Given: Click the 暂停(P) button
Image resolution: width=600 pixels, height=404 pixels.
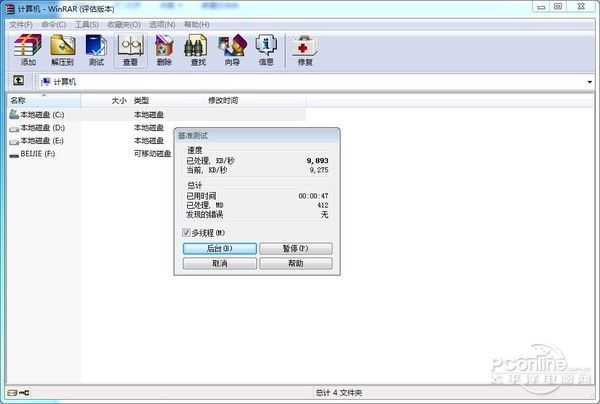Looking at the screenshot, I should point(296,248).
